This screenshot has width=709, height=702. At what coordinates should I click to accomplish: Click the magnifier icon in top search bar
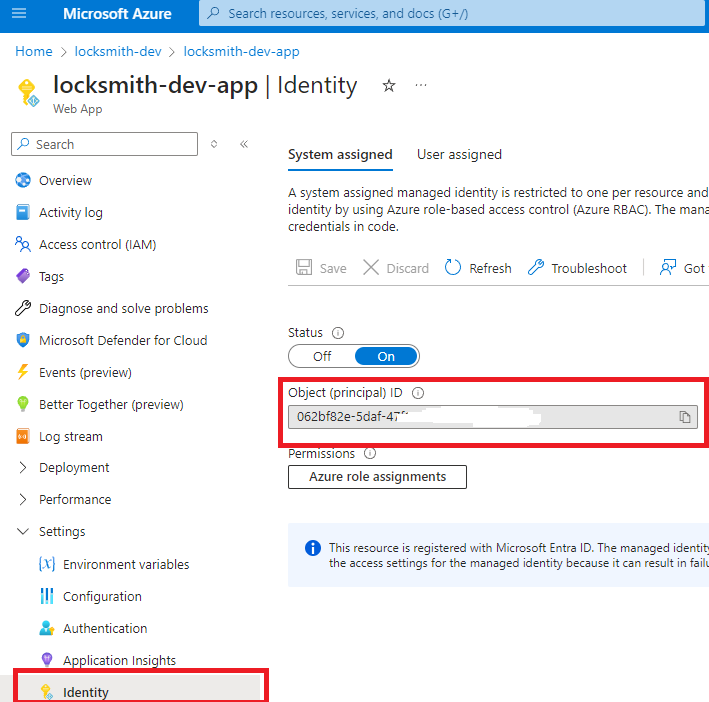213,13
